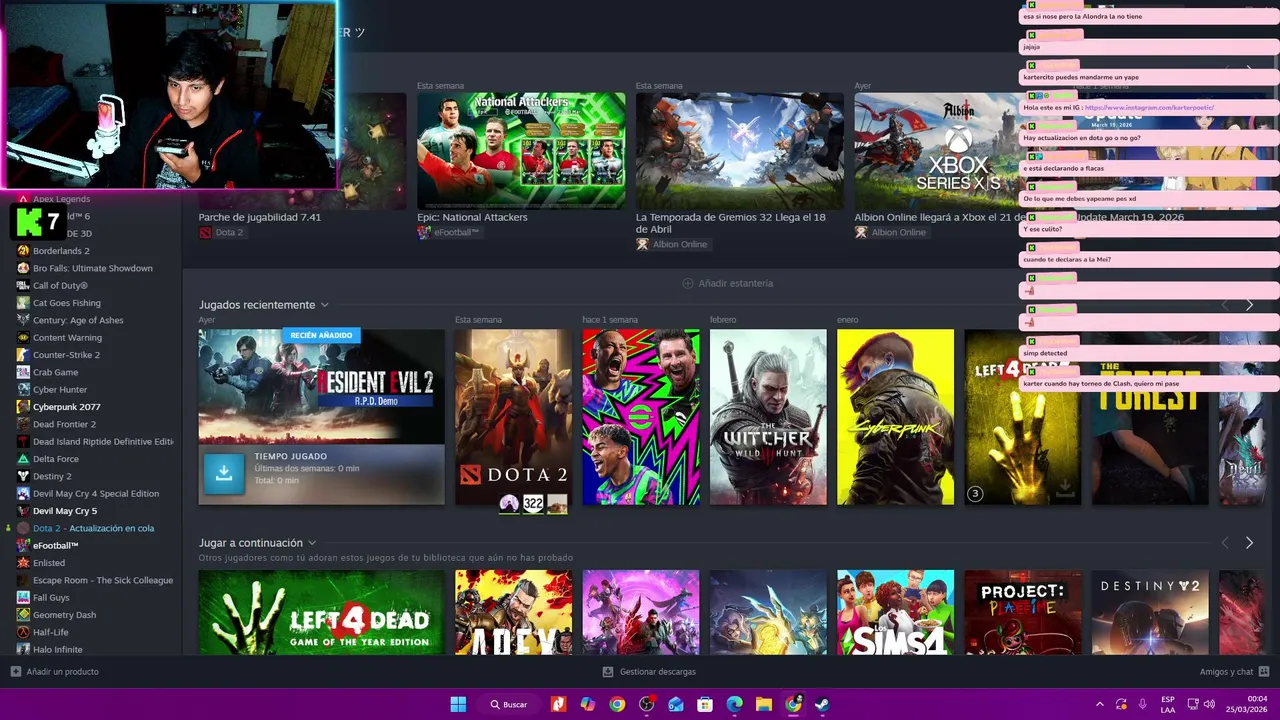Click the Content Warning game icon
Screen dimensions: 1280x720
(x=23, y=337)
